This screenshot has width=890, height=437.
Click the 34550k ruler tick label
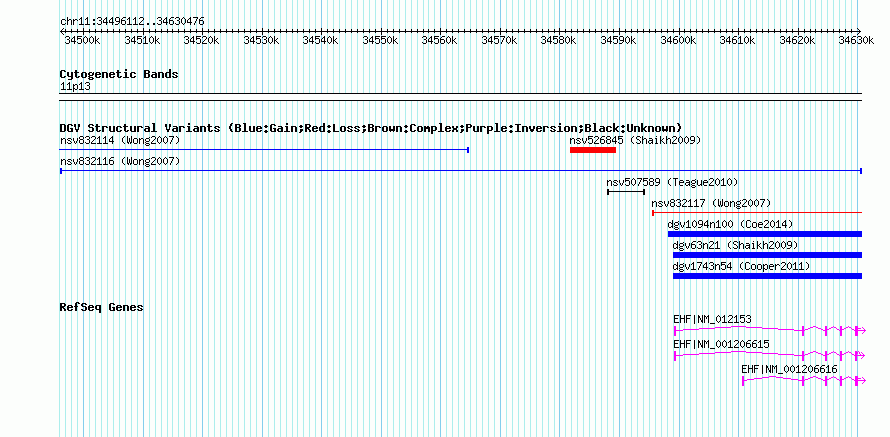coord(380,41)
